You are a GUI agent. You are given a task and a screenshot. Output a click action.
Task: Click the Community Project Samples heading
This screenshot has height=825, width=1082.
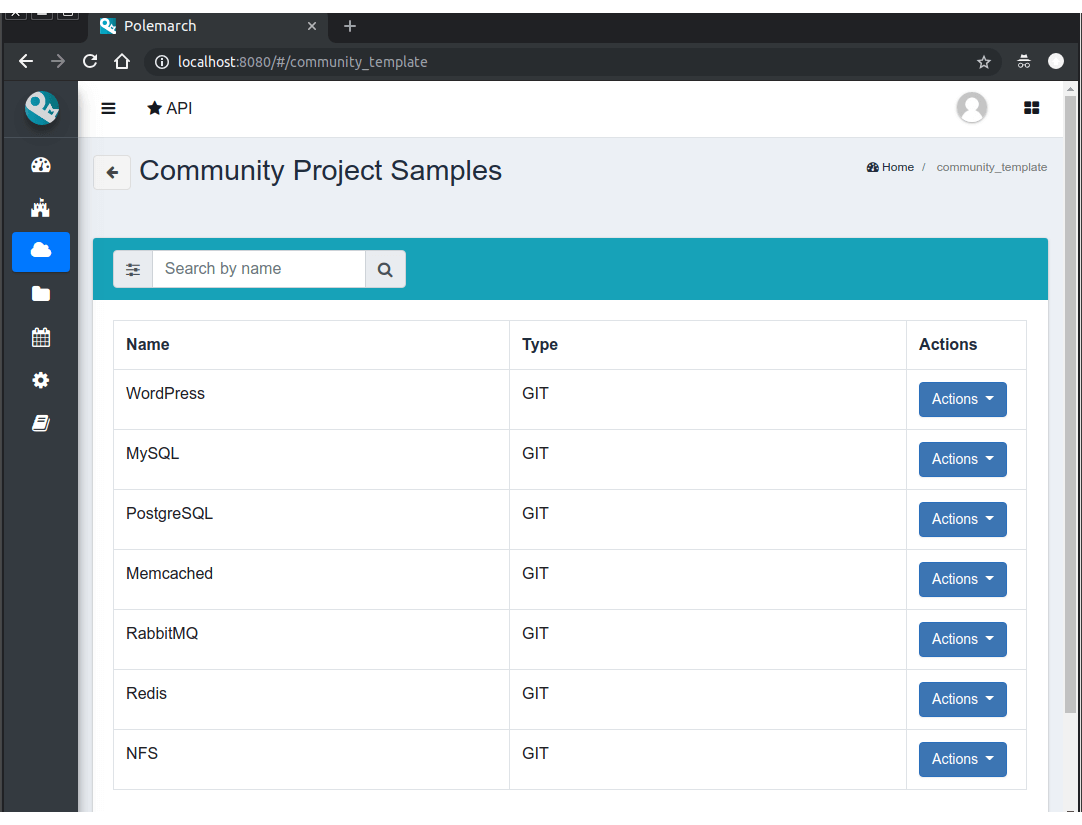[x=320, y=170]
